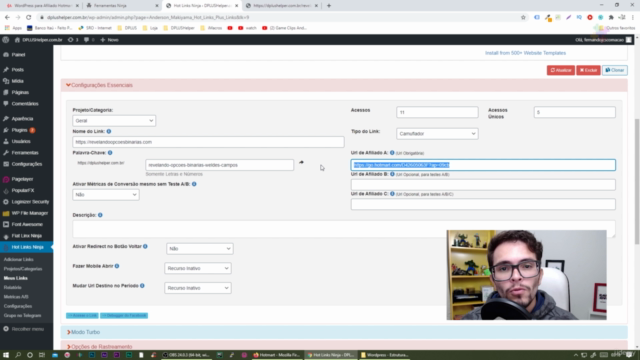Click the Acessar o Link button
640x360 pixels.
tap(82, 316)
